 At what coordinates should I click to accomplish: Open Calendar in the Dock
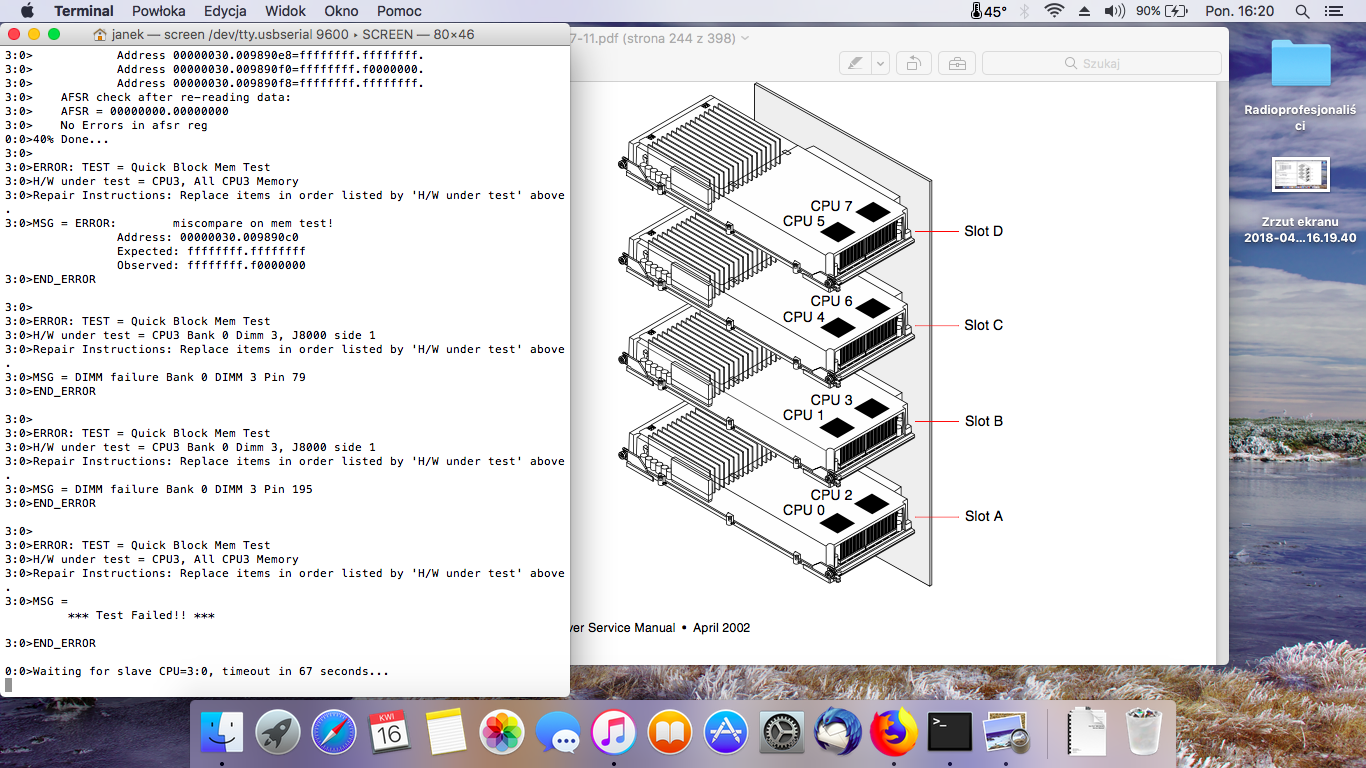389,733
